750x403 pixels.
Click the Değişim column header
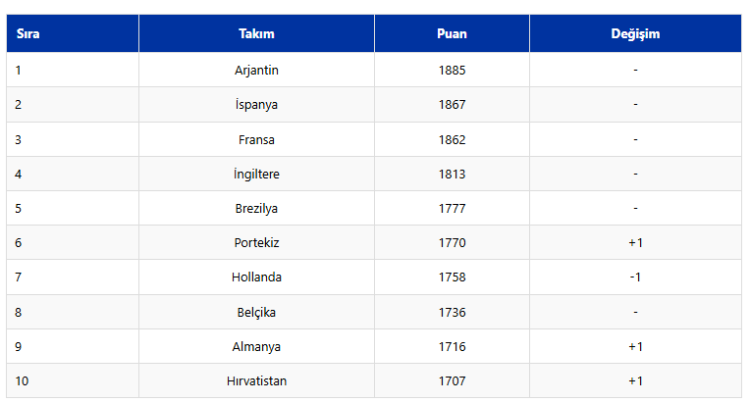tap(635, 34)
